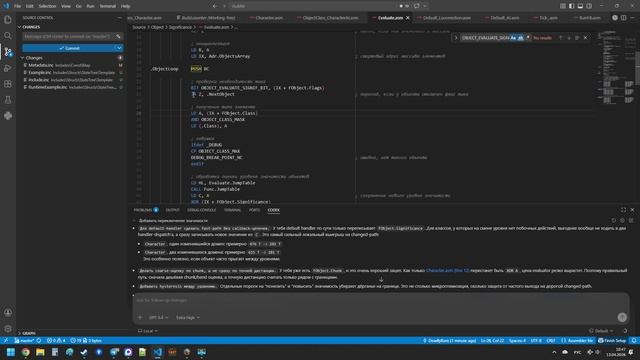Switch to Tick_.asm editor tab
Viewport: 640px width, 360px height.
coord(548,18)
